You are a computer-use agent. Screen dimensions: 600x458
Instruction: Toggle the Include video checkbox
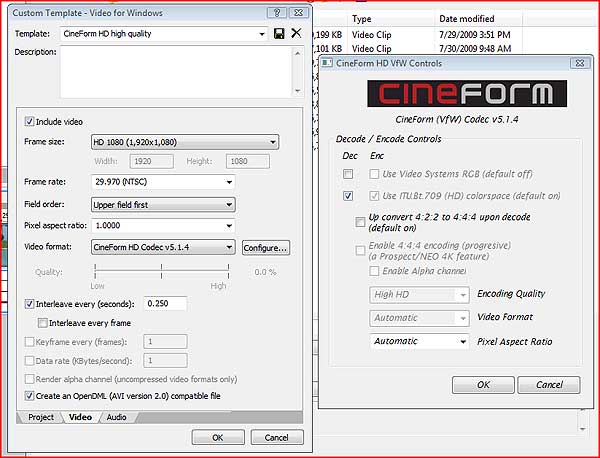29,122
